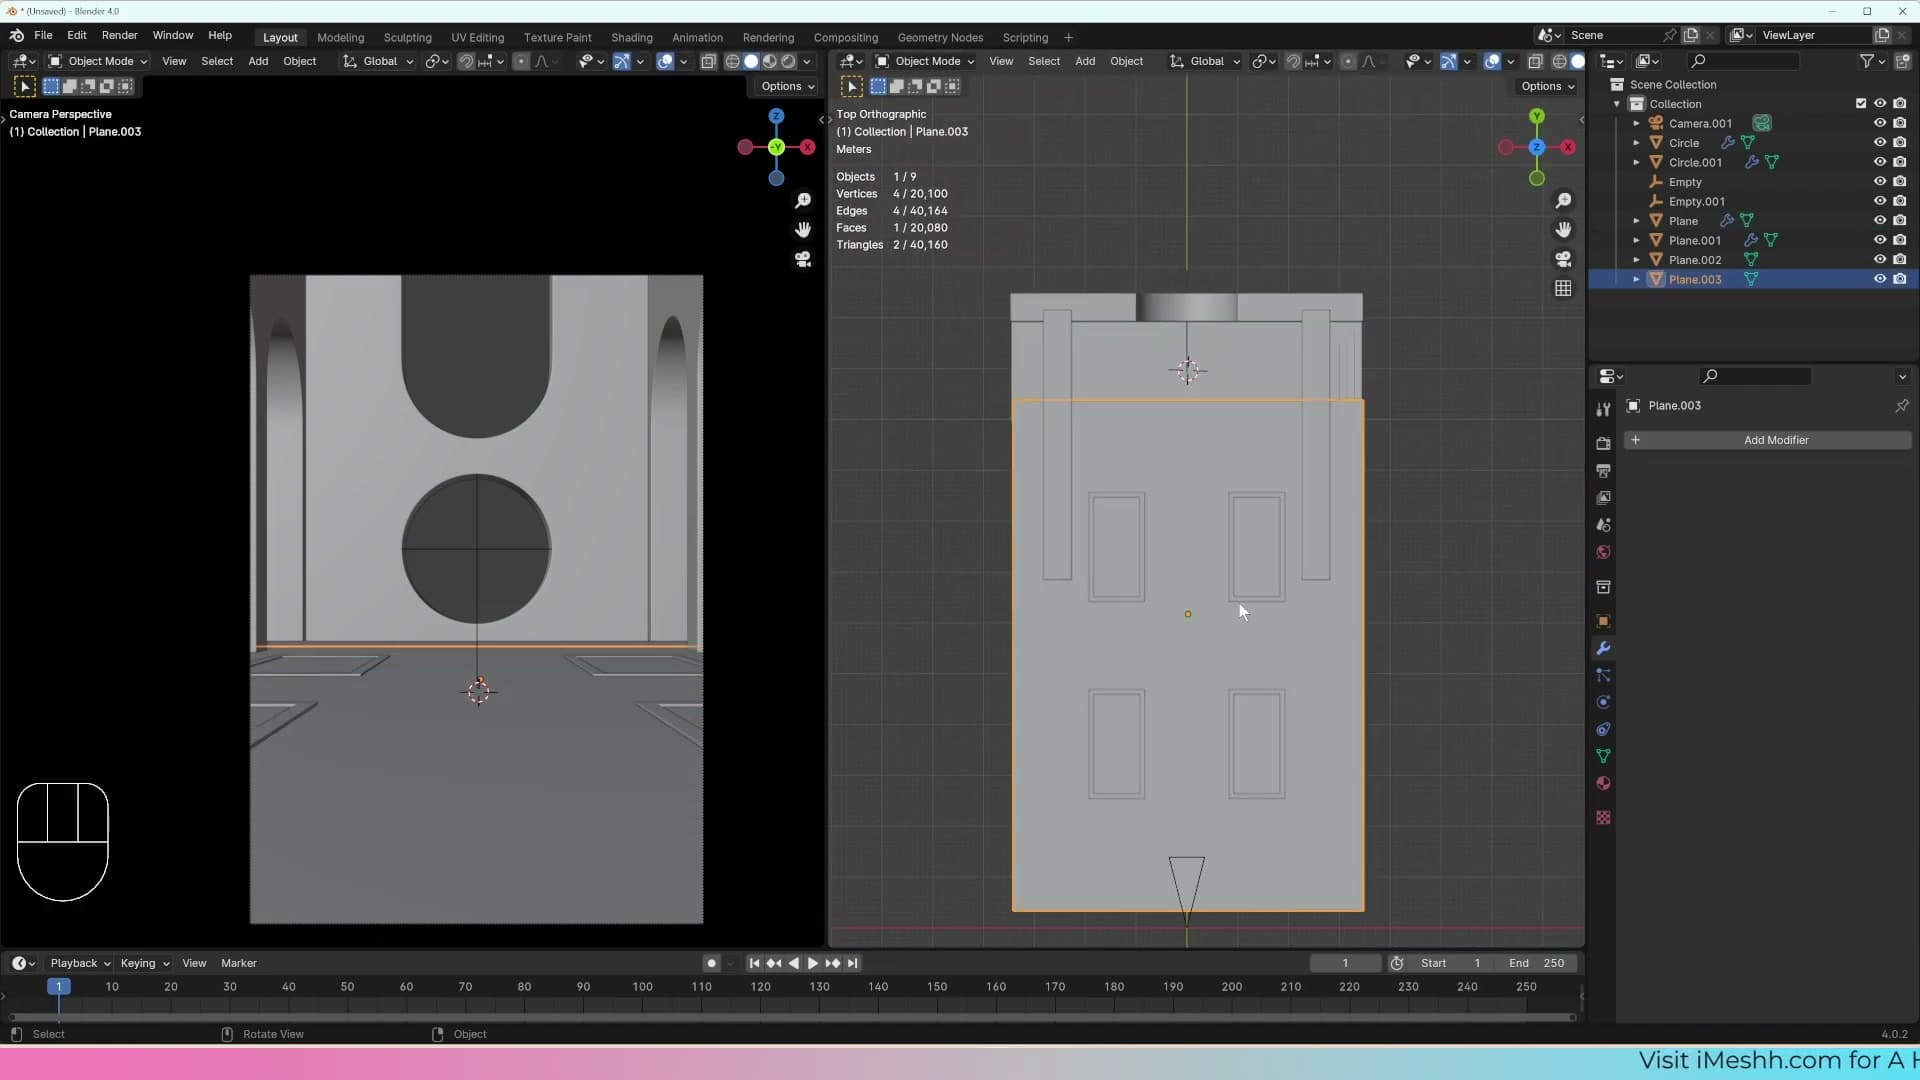Click the Add Modifier button

click(x=1767, y=440)
